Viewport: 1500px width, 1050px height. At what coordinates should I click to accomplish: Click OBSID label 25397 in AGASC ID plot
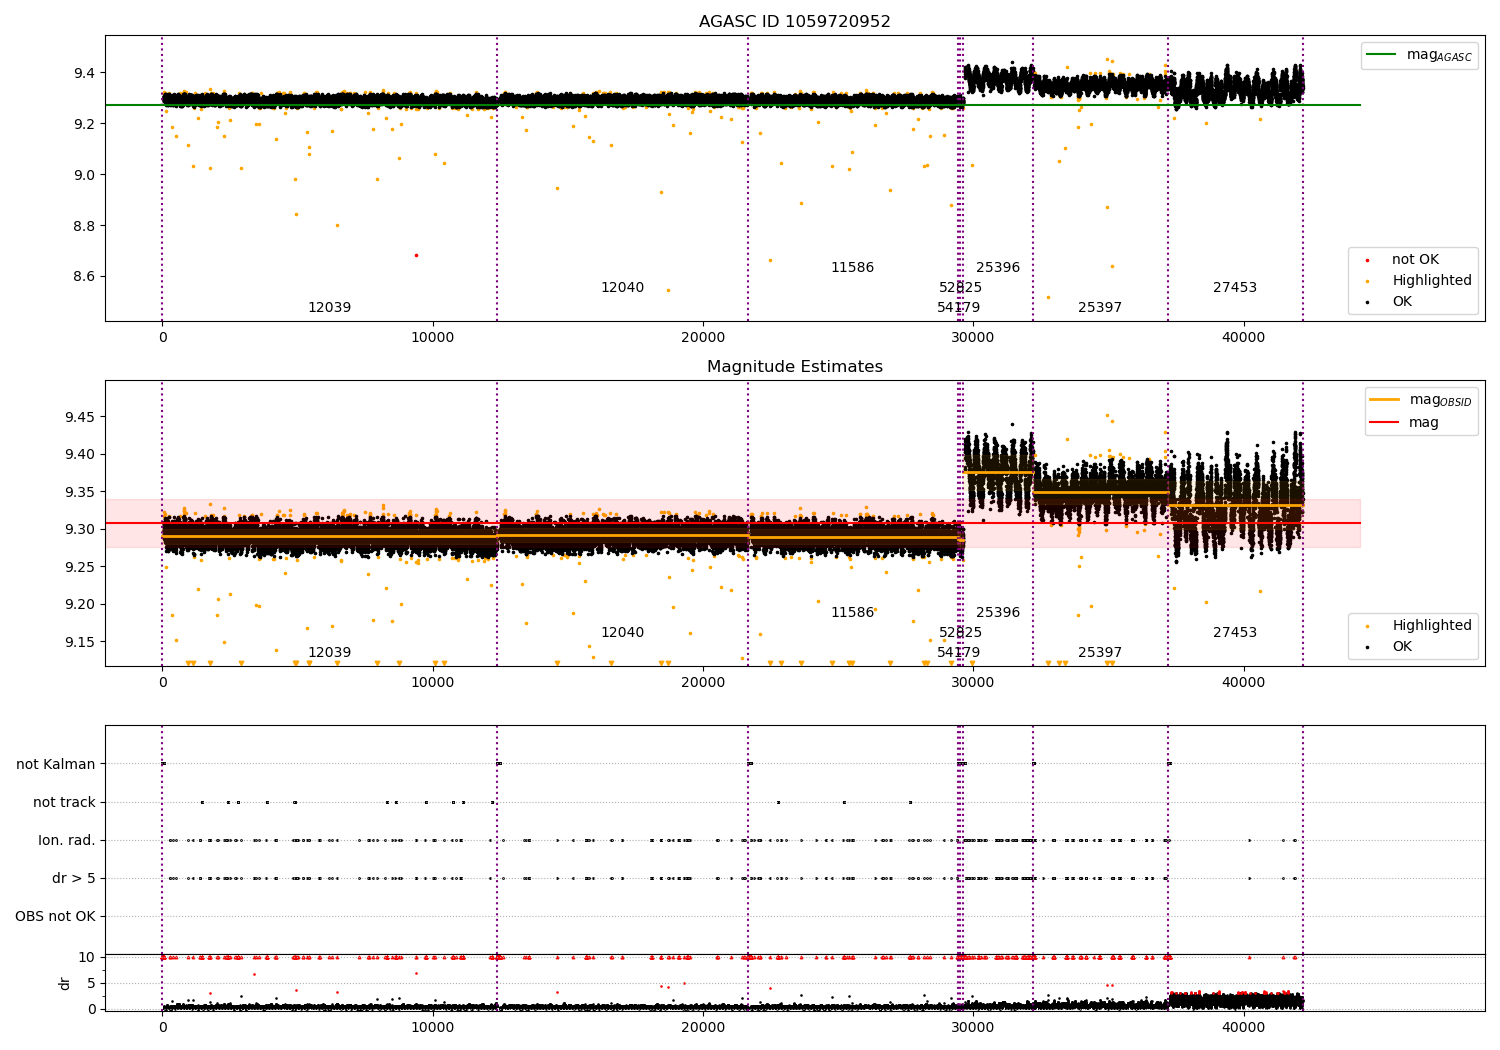click(1100, 308)
